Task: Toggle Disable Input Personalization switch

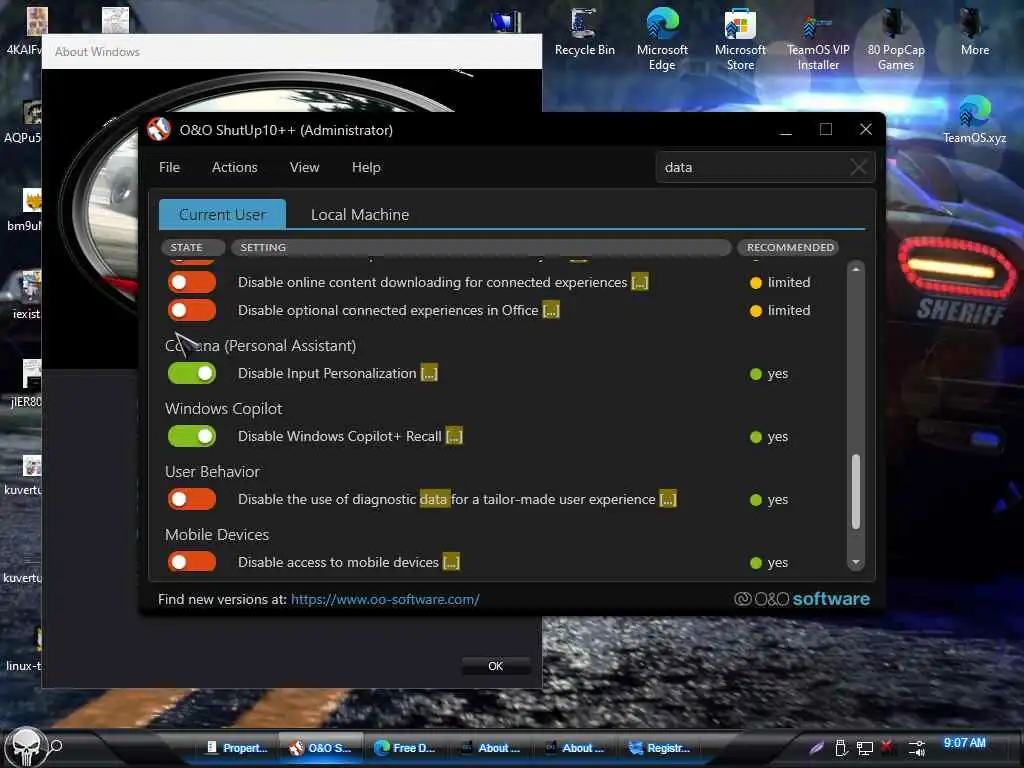Action: [191, 374]
